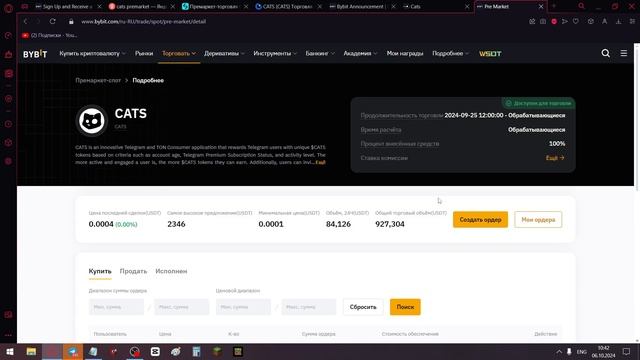The width and height of the screenshot is (640, 360).
Task: Switch to the Sign Up and Receive tab
Action: tap(67, 7)
